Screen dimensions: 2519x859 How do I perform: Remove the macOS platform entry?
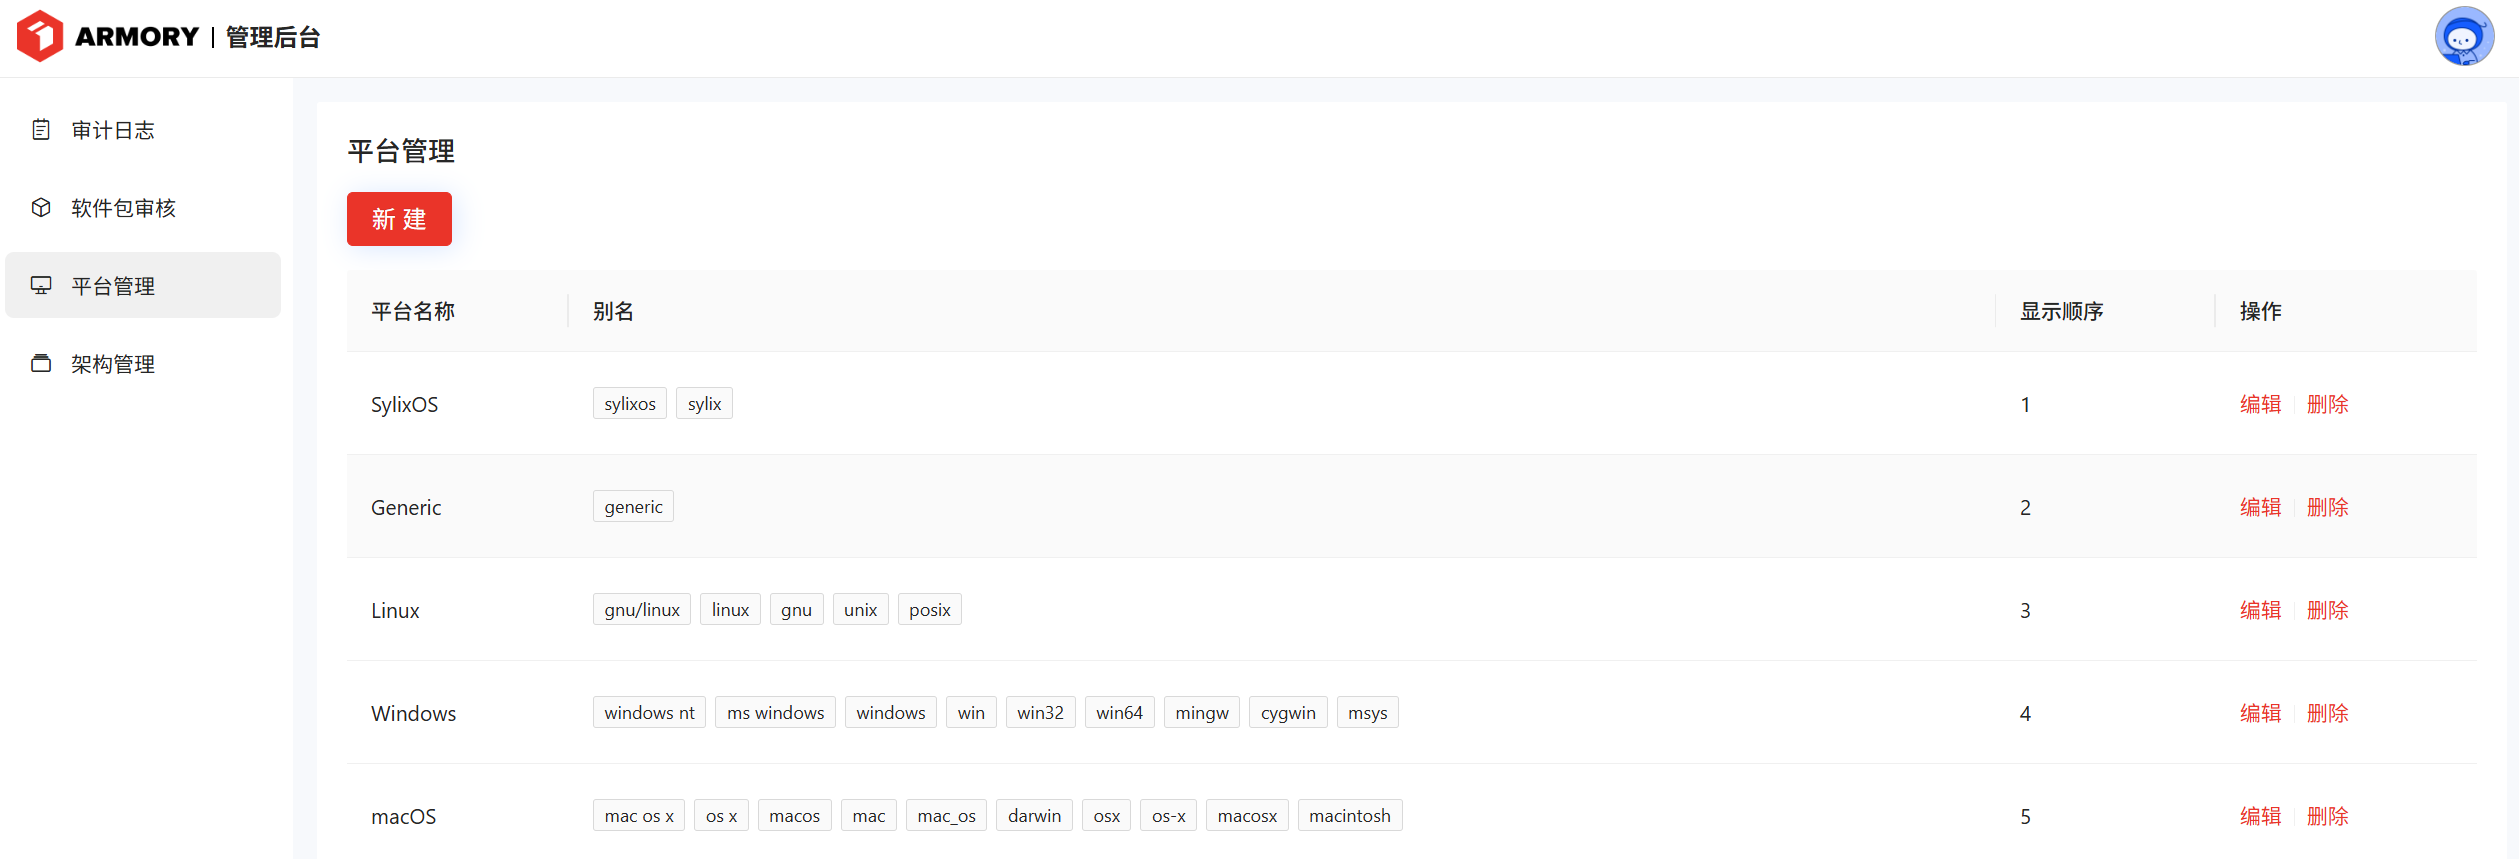(2327, 816)
